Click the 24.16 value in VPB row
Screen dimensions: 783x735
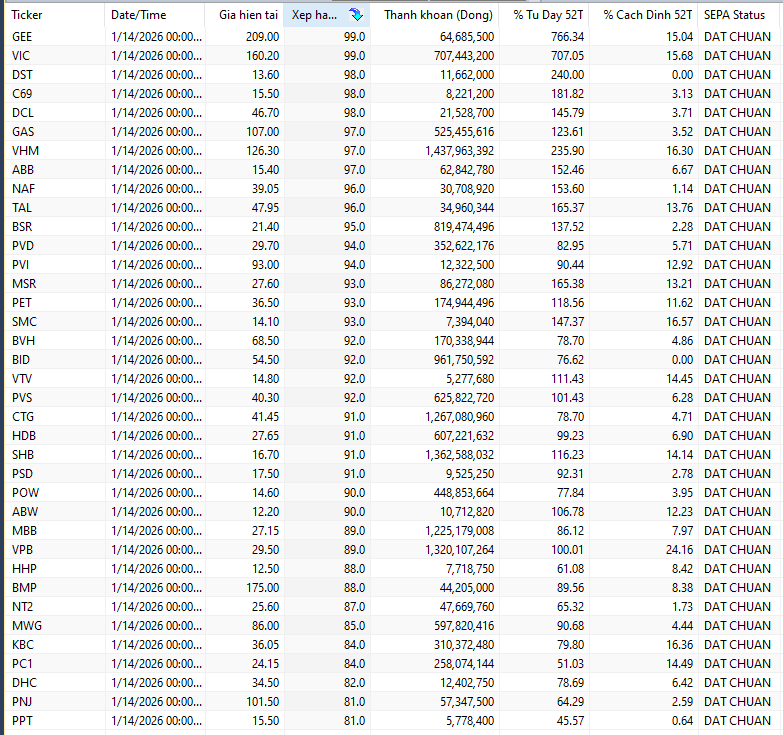click(680, 549)
